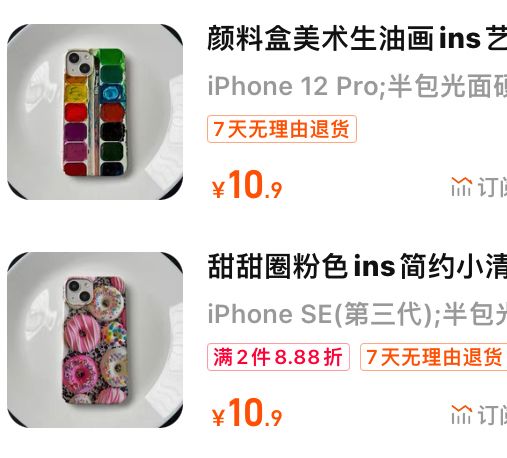
Task: Click the pink striped donut on the case image
Action: [x=82, y=332]
